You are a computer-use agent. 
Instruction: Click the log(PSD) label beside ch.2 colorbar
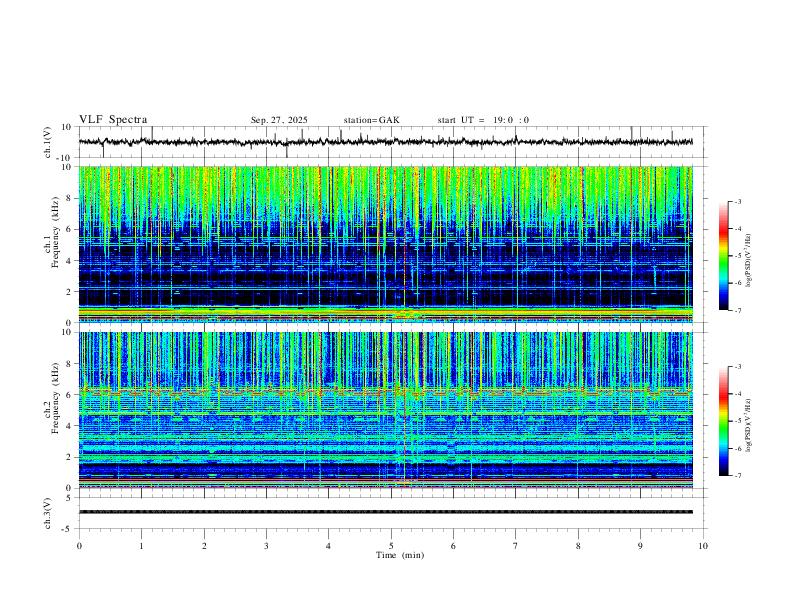pyautogui.click(x=749, y=425)
